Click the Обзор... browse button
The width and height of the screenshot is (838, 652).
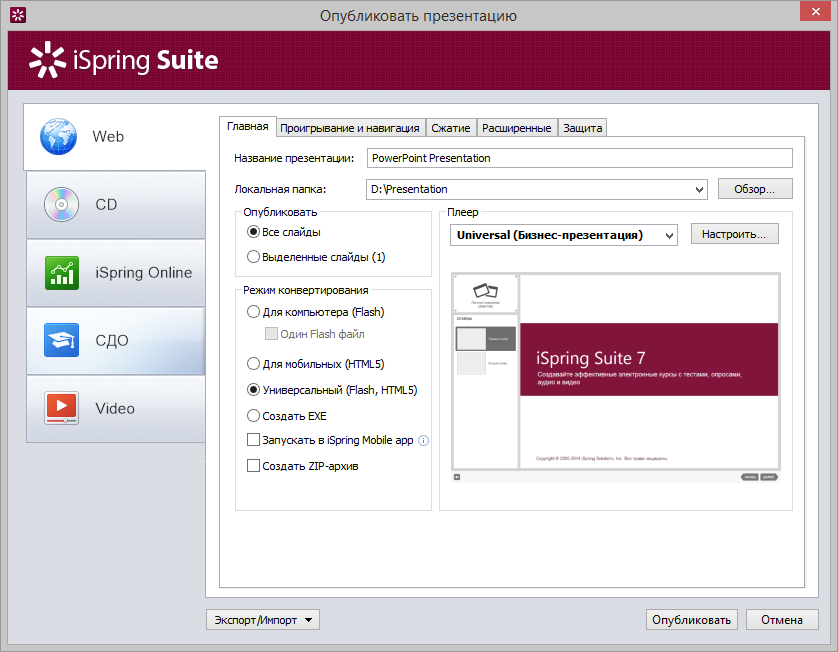pos(755,189)
